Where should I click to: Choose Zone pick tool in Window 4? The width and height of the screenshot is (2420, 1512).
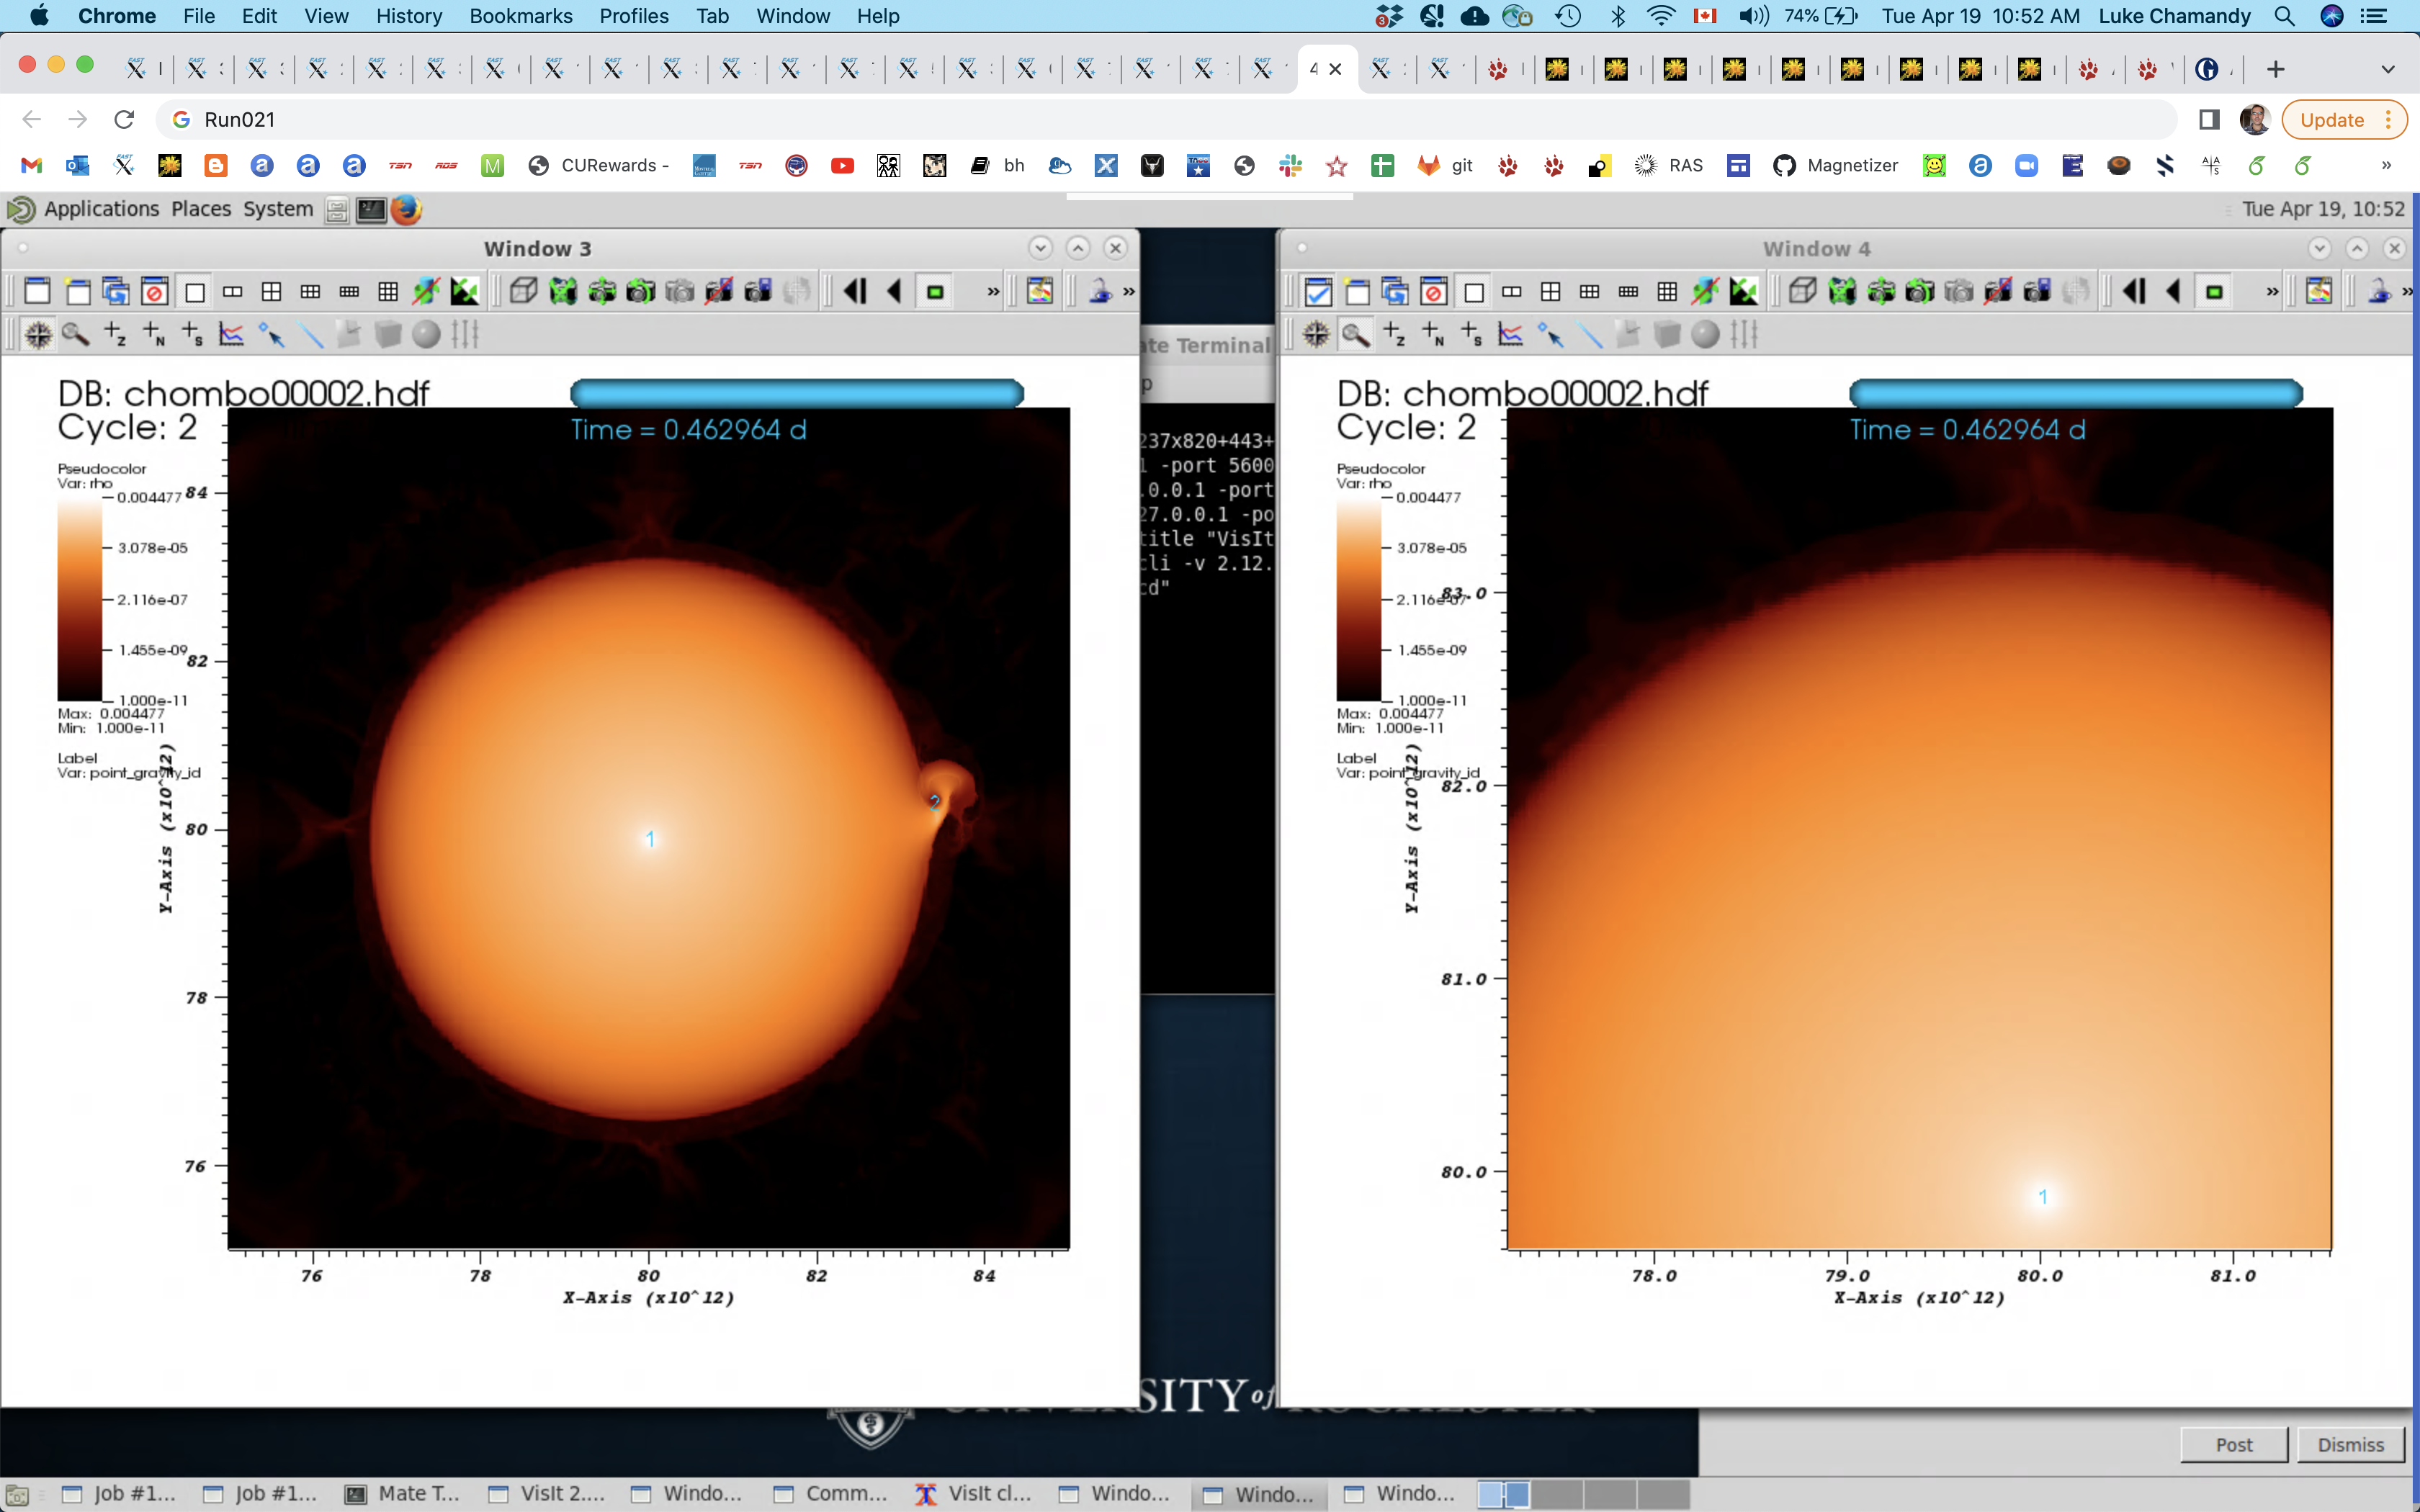pyautogui.click(x=1394, y=334)
